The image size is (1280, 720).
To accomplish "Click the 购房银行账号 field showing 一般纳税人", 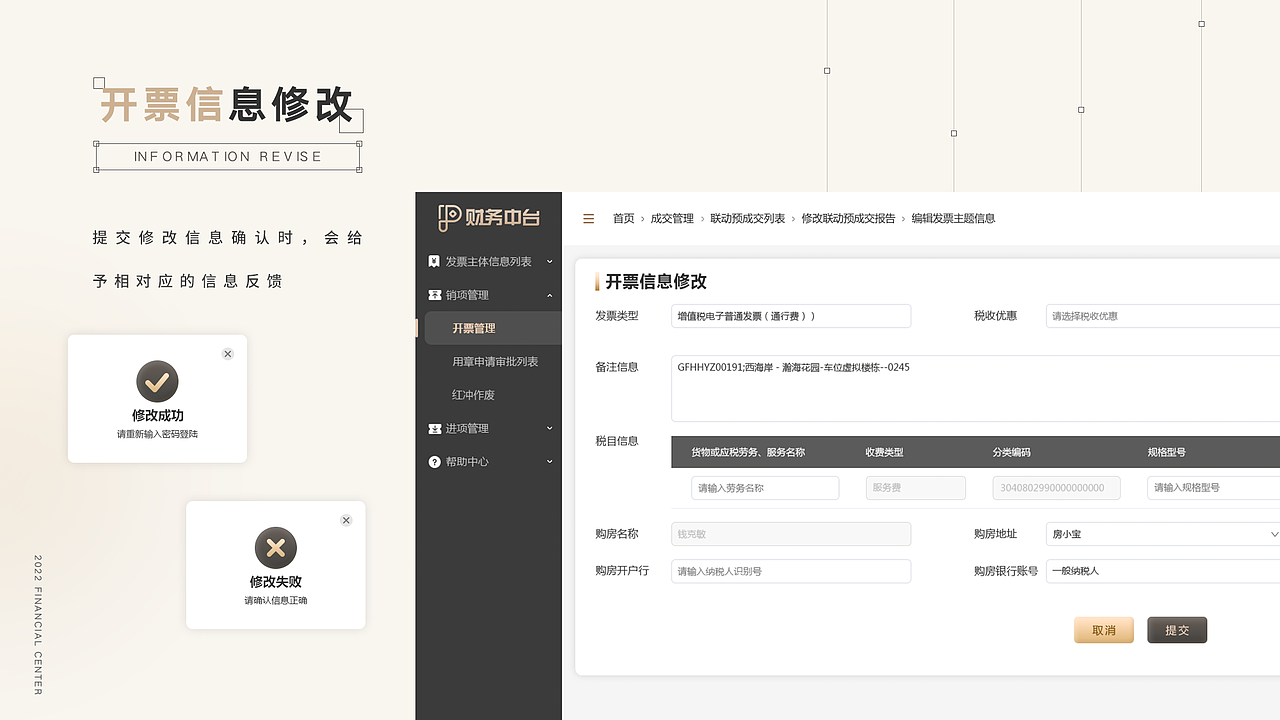I will click(x=1163, y=571).
